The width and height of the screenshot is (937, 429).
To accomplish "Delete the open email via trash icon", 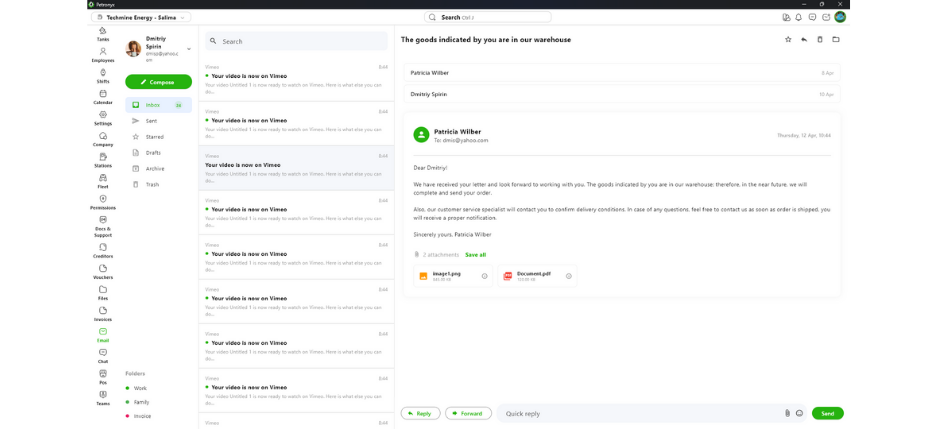I will [x=820, y=40].
